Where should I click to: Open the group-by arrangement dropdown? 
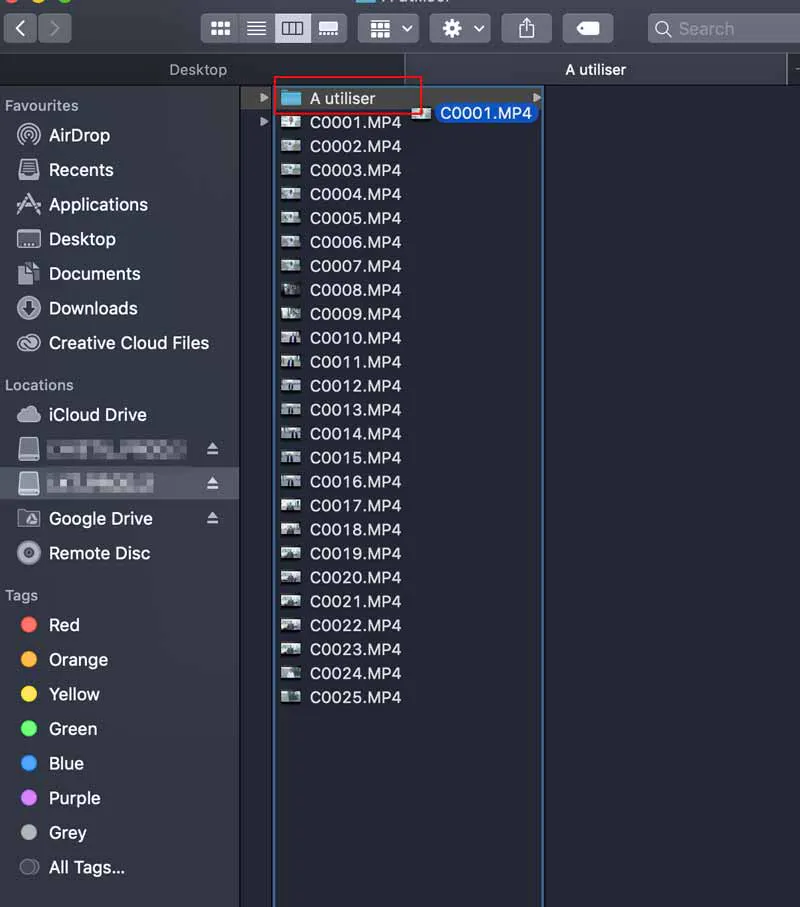[388, 28]
